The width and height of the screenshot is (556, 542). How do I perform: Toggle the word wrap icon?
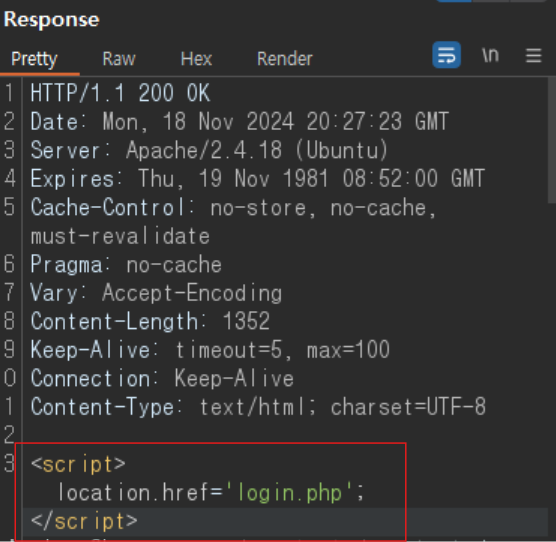pos(446,55)
